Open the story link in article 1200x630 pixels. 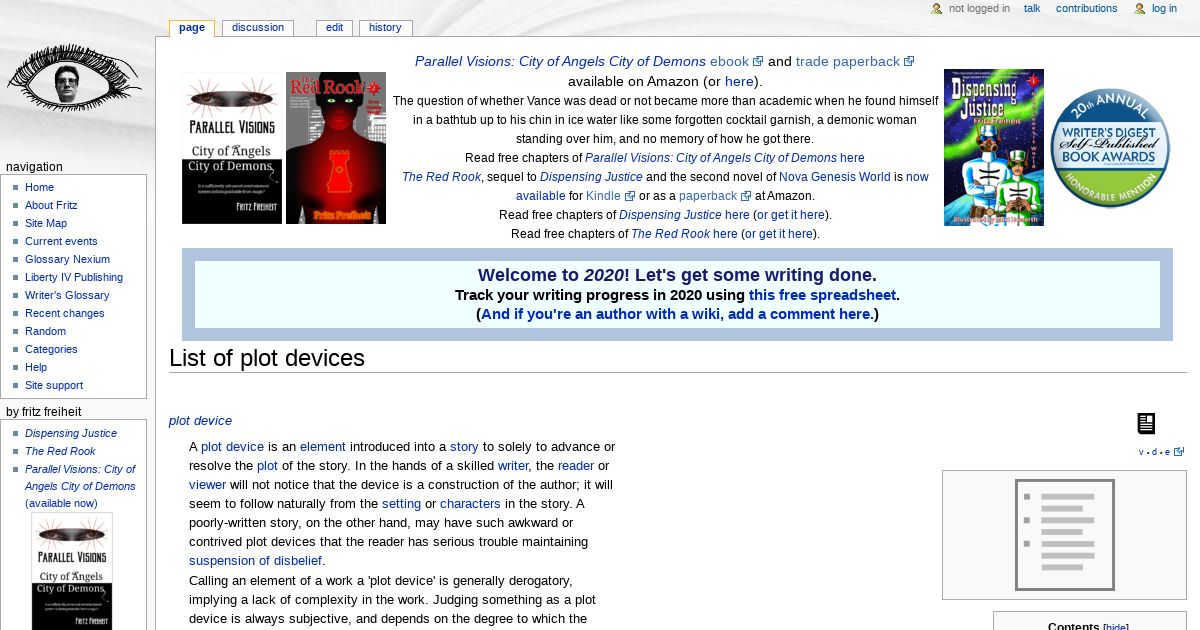[x=464, y=447]
